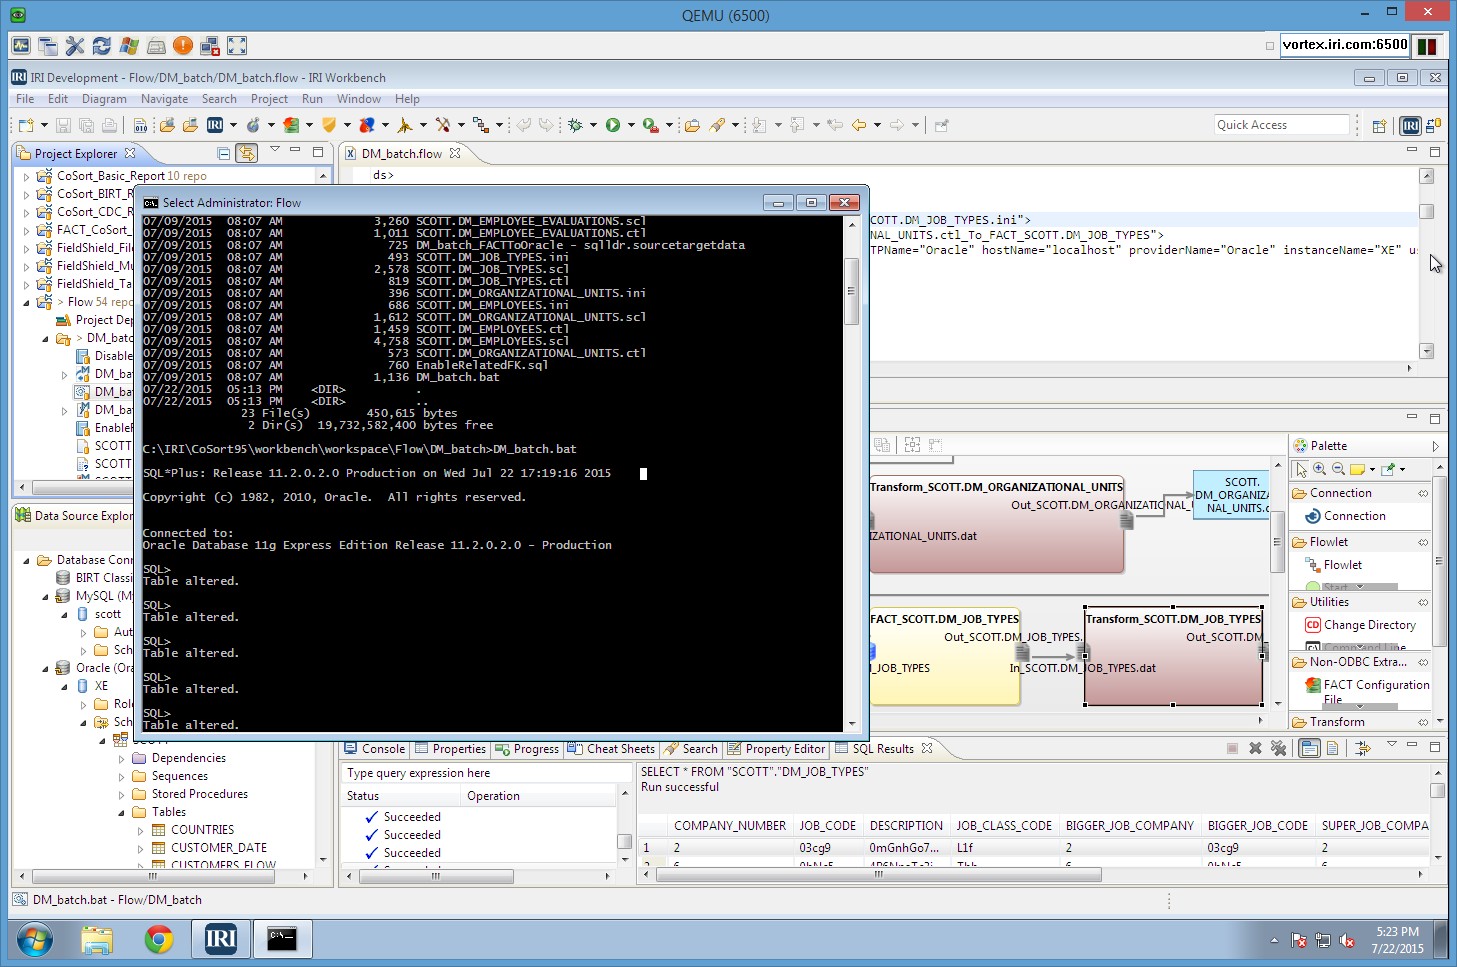This screenshot has height=967, width=1457.
Task: Click the QEMU refresh arrows icon
Action: click(102, 46)
